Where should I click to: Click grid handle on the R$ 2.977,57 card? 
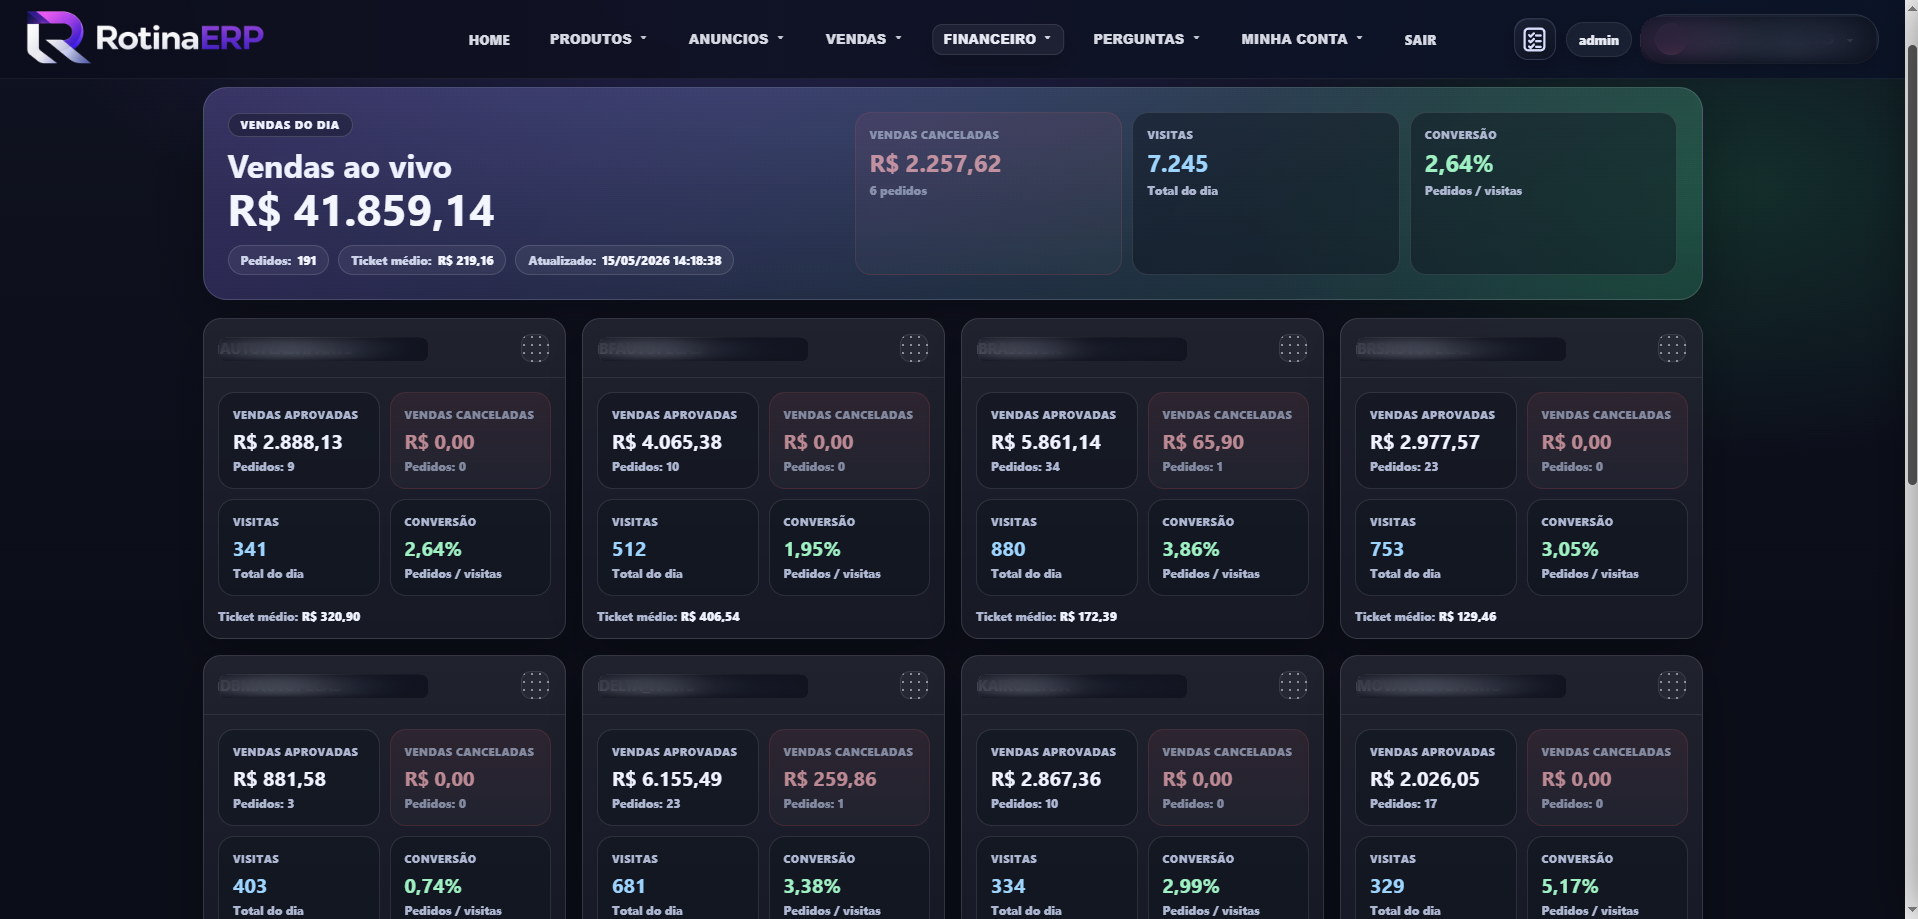click(1672, 348)
